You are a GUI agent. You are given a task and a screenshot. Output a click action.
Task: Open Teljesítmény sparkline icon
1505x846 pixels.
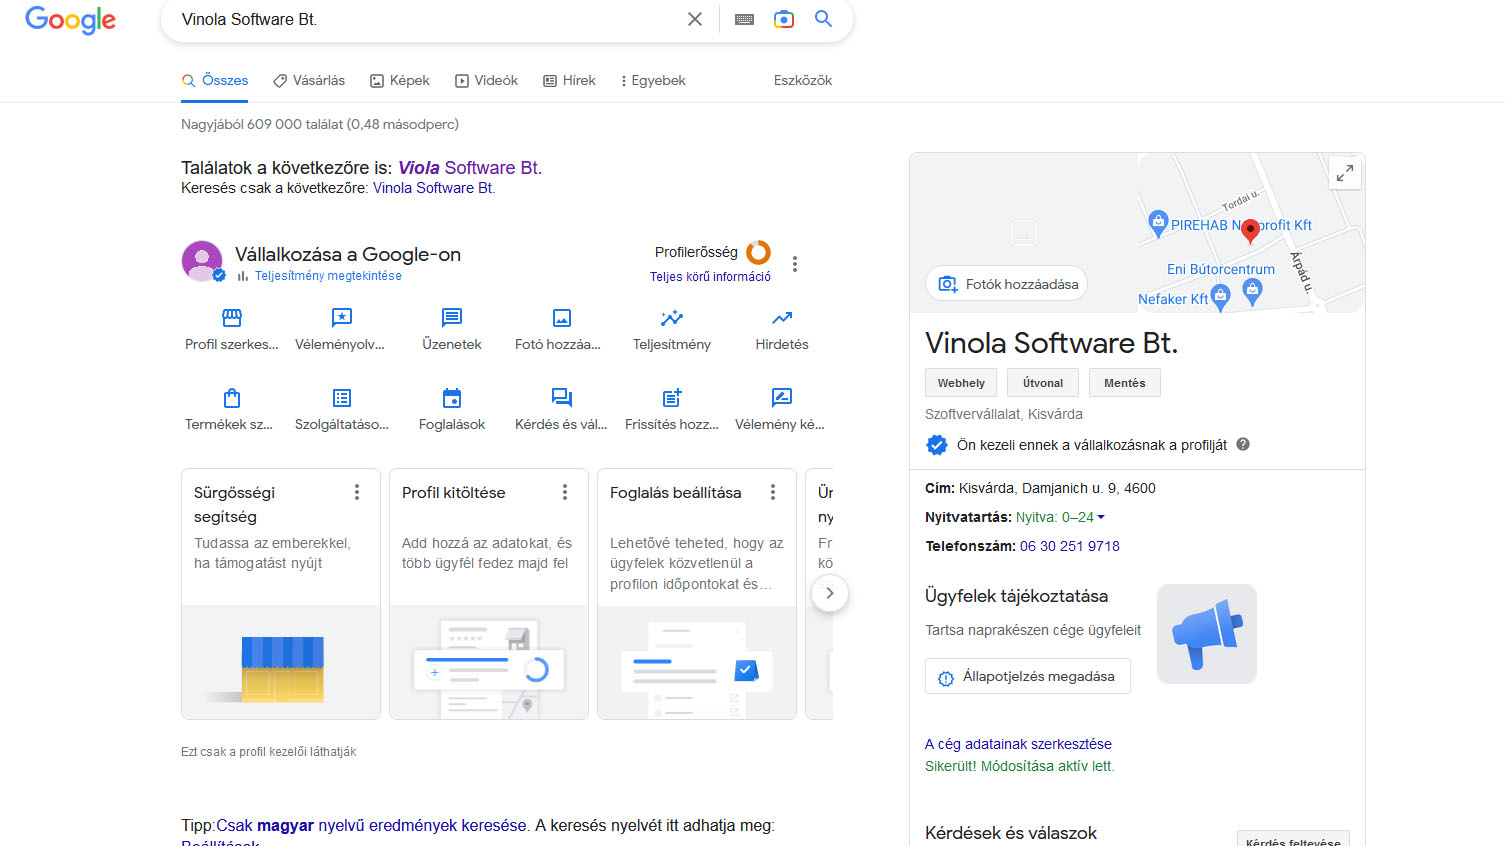(672, 318)
